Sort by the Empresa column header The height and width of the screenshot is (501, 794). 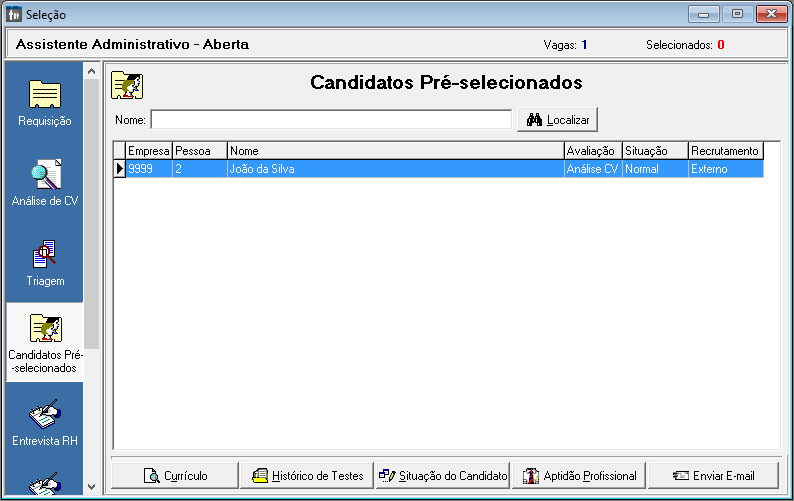(x=148, y=151)
